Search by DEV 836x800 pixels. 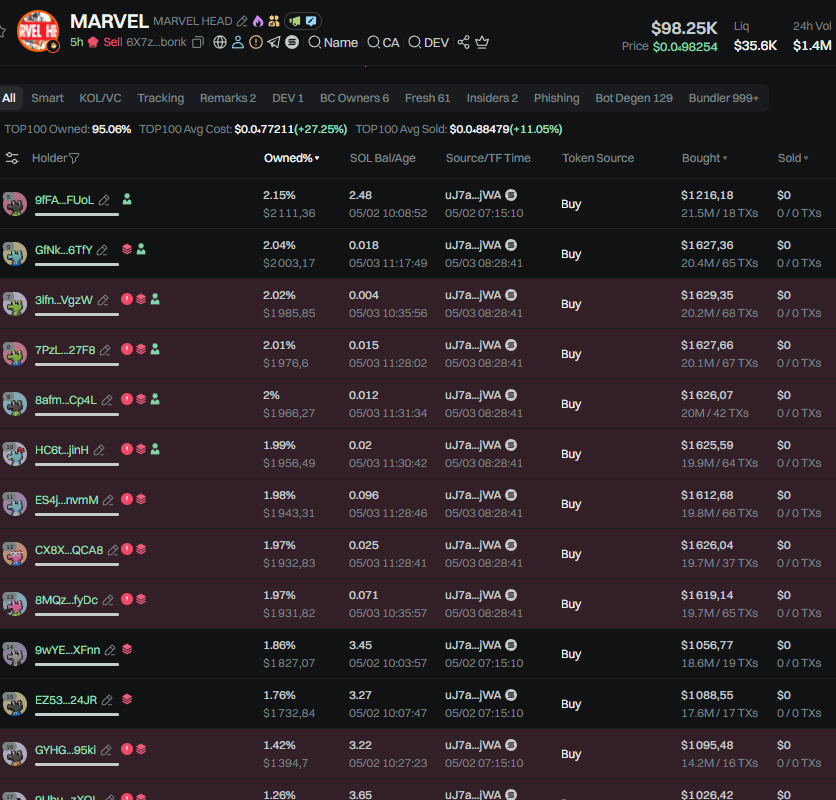point(429,42)
